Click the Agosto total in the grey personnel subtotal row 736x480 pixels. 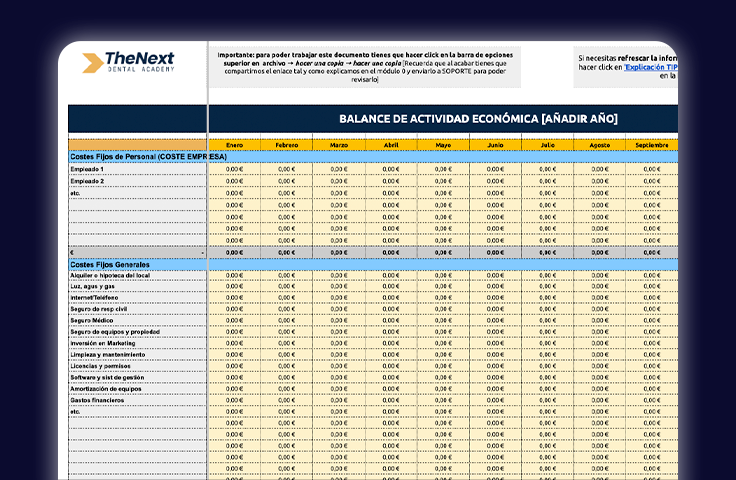pyautogui.click(x=599, y=252)
